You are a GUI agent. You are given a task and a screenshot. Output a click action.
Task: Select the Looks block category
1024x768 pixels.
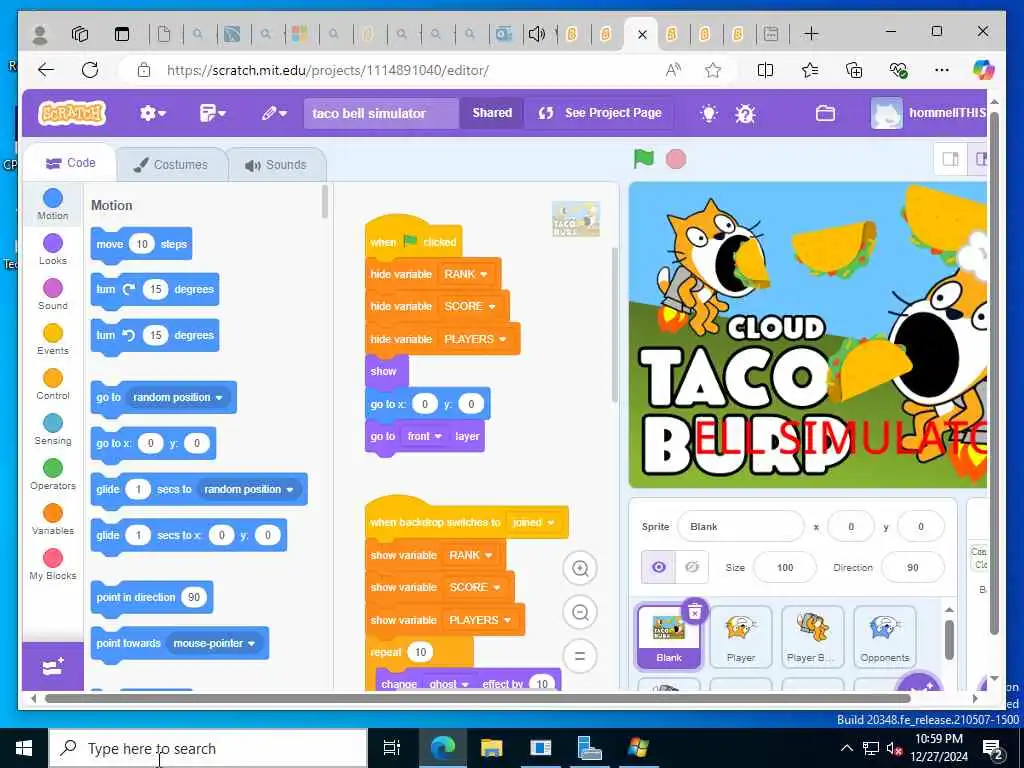pyautogui.click(x=53, y=249)
